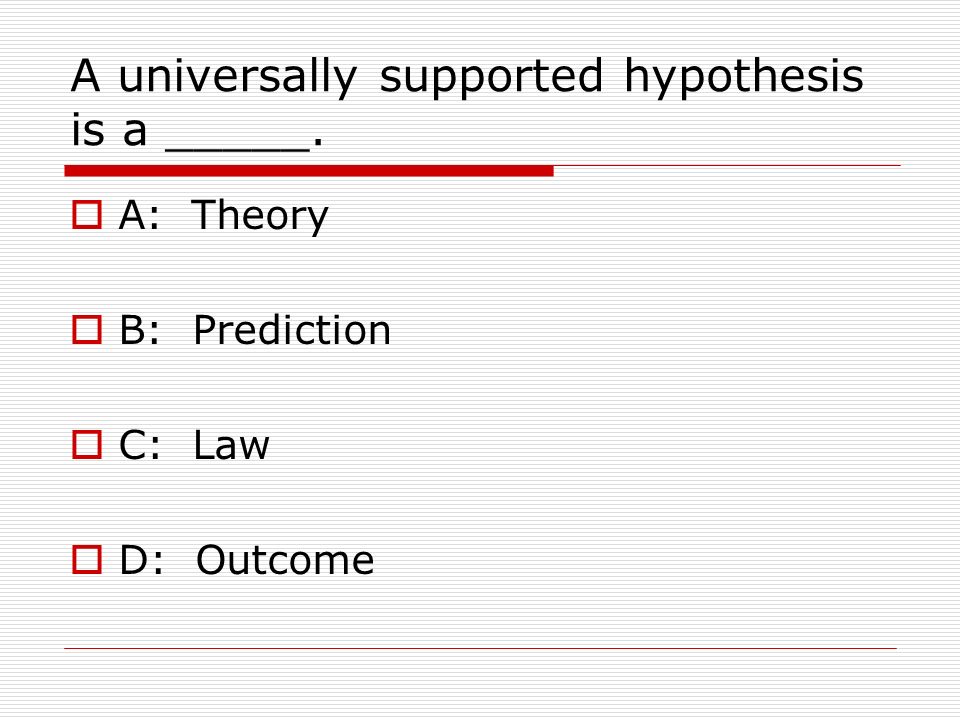Click the word 'supported' in the title
This screenshot has height=720, width=960.
tap(492, 78)
